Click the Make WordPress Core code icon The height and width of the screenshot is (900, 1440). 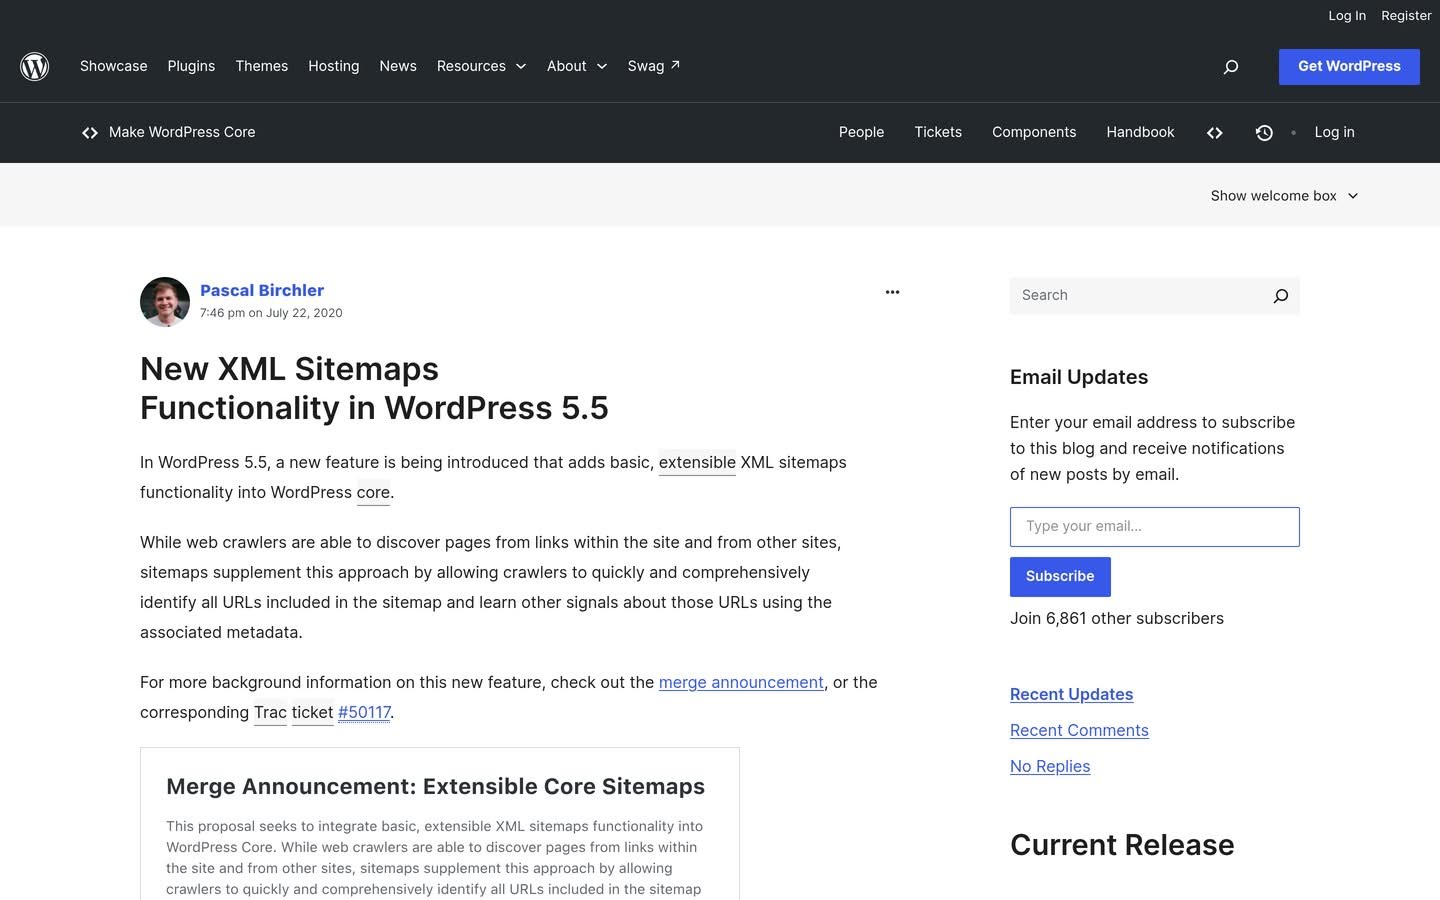pyautogui.click(x=90, y=133)
